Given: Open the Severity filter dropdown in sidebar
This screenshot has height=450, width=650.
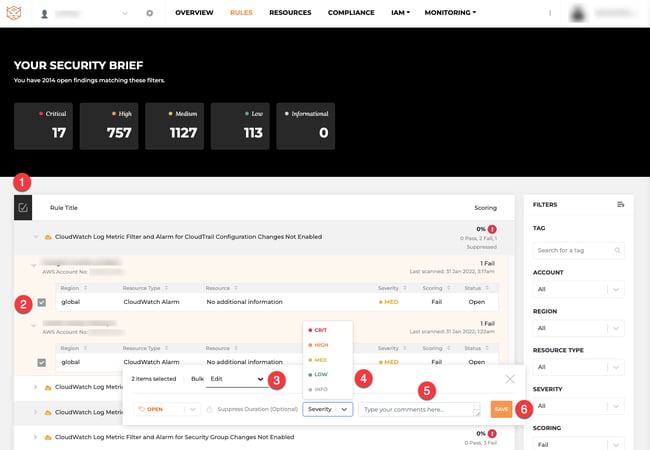Looking at the screenshot, I should tap(578, 406).
